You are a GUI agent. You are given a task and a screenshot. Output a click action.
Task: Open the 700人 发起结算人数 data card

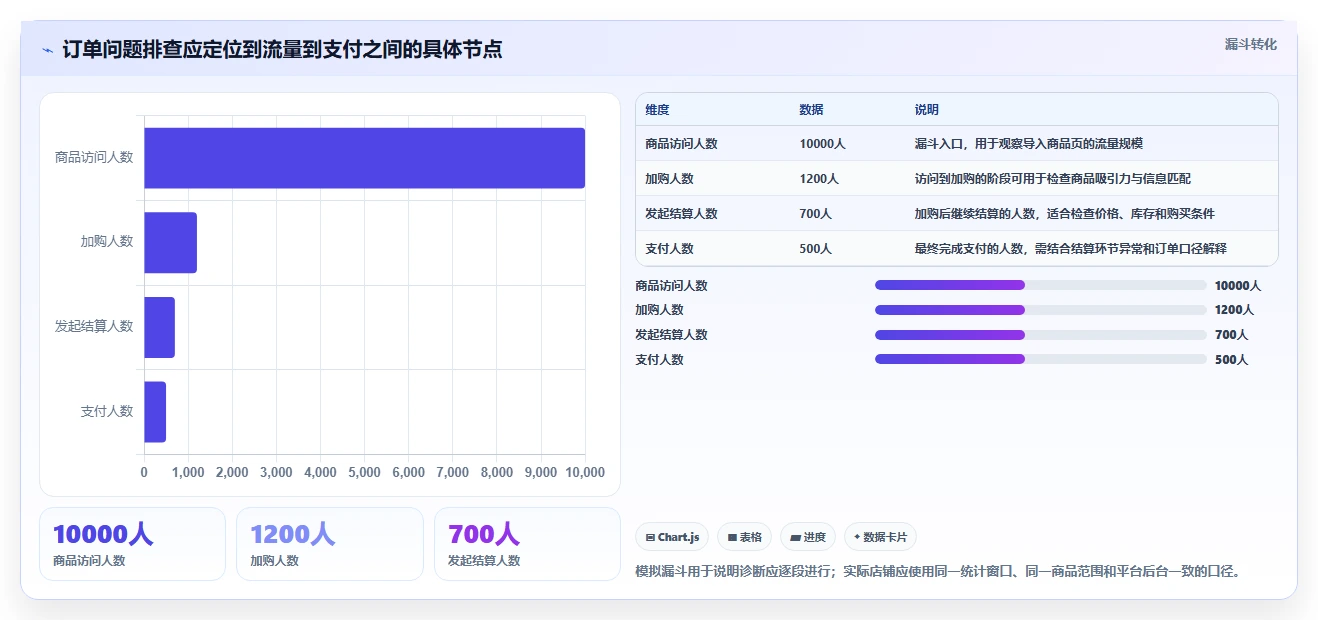coord(527,544)
